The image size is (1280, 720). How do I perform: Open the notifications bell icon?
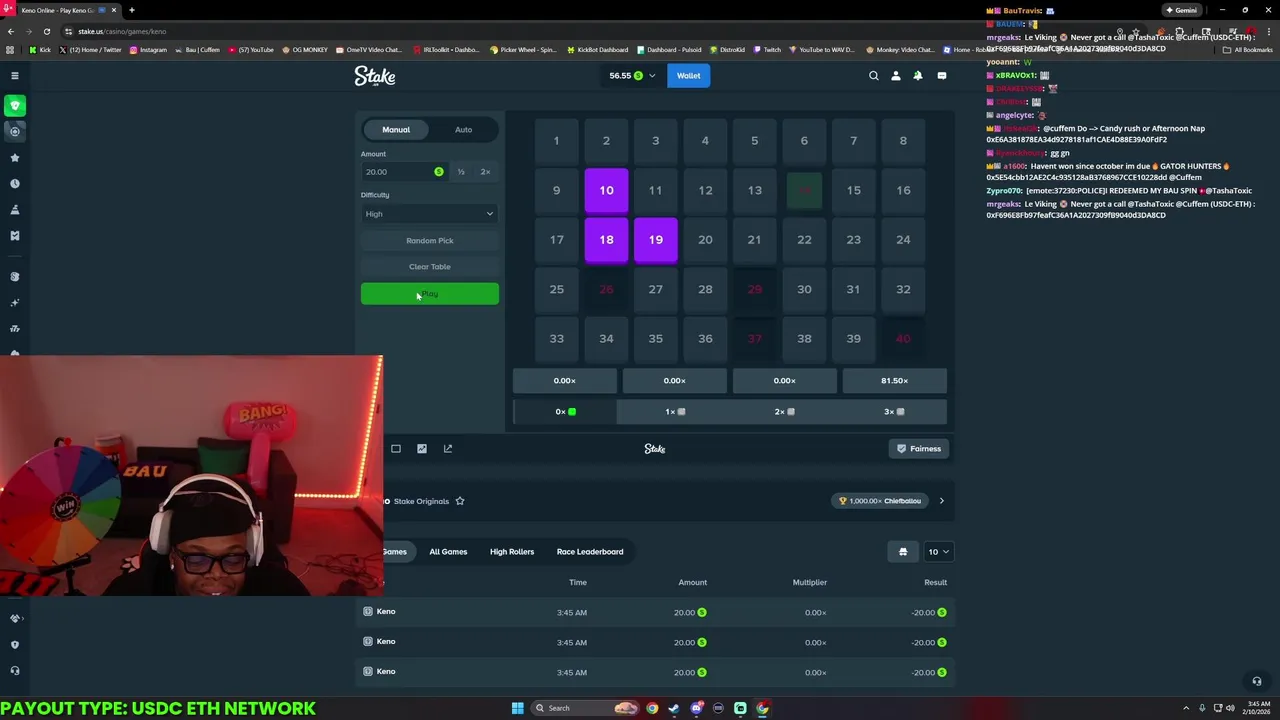(918, 76)
